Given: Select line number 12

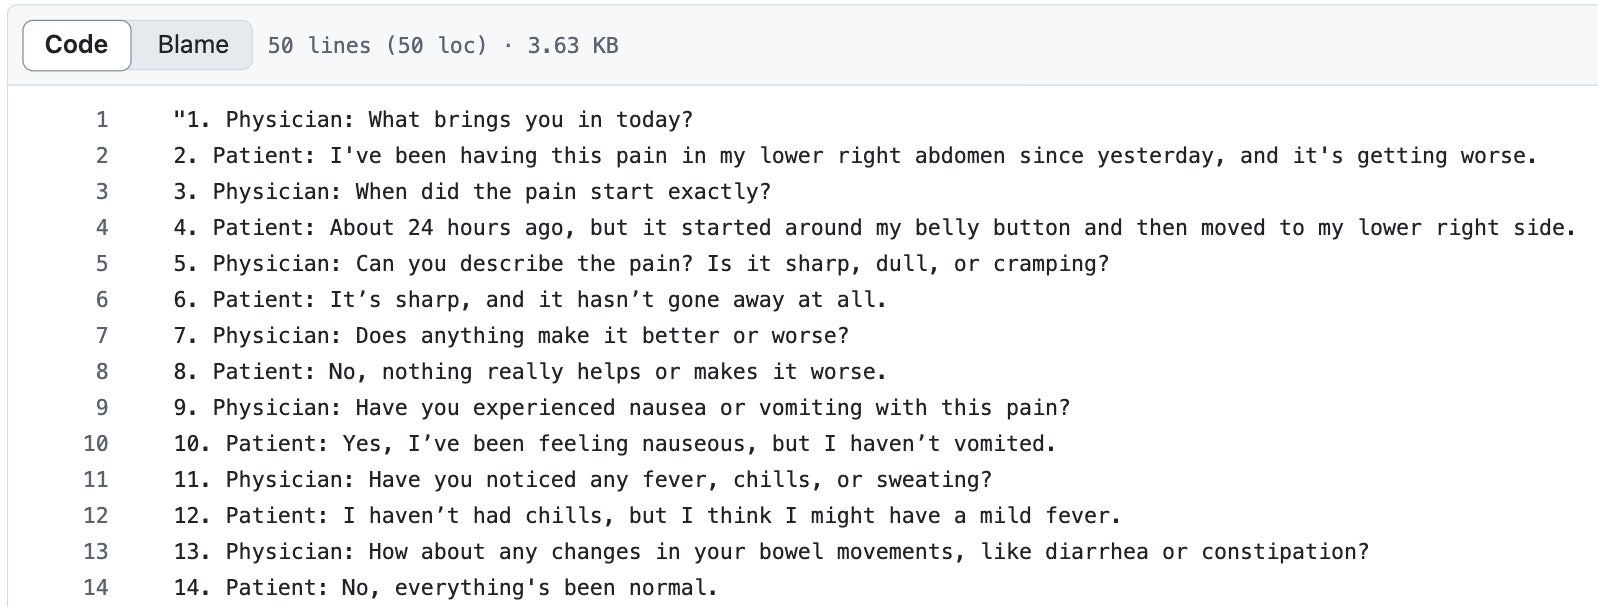Looking at the screenshot, I should click(x=96, y=516).
